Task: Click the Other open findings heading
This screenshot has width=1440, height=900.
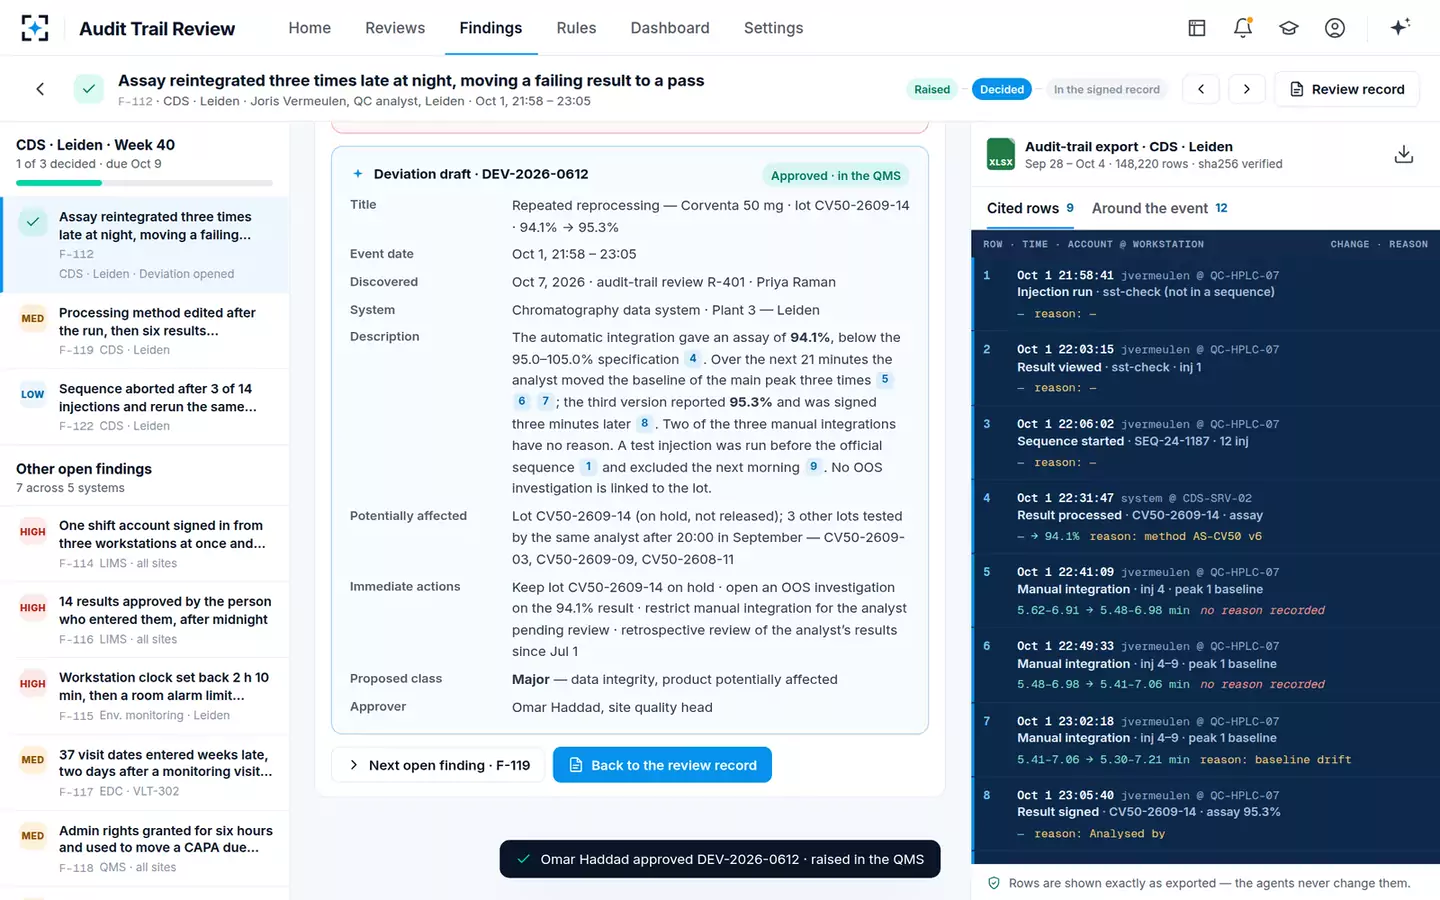Action: pos(84,469)
